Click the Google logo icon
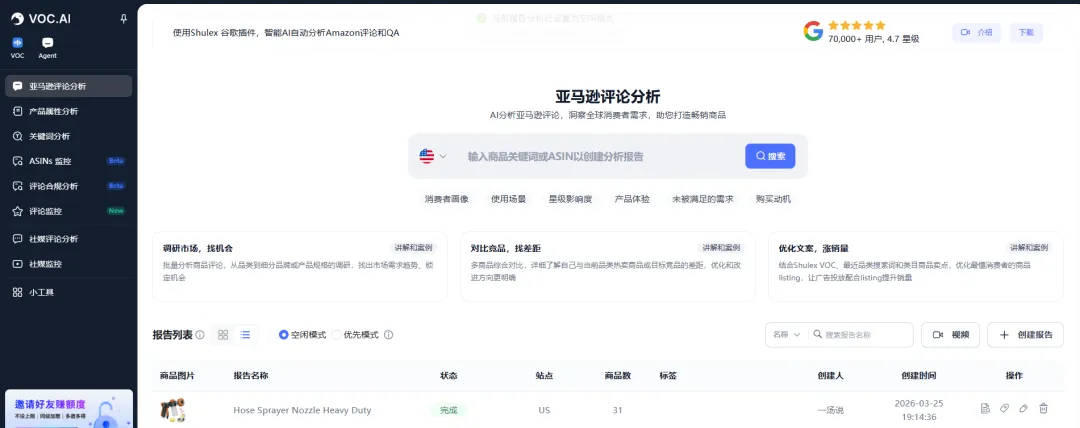 pyautogui.click(x=813, y=31)
